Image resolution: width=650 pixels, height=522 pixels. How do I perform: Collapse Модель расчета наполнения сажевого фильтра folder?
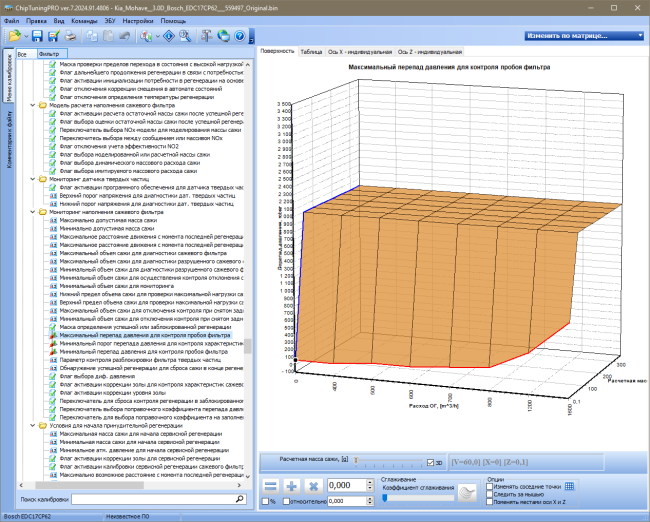click(33, 105)
